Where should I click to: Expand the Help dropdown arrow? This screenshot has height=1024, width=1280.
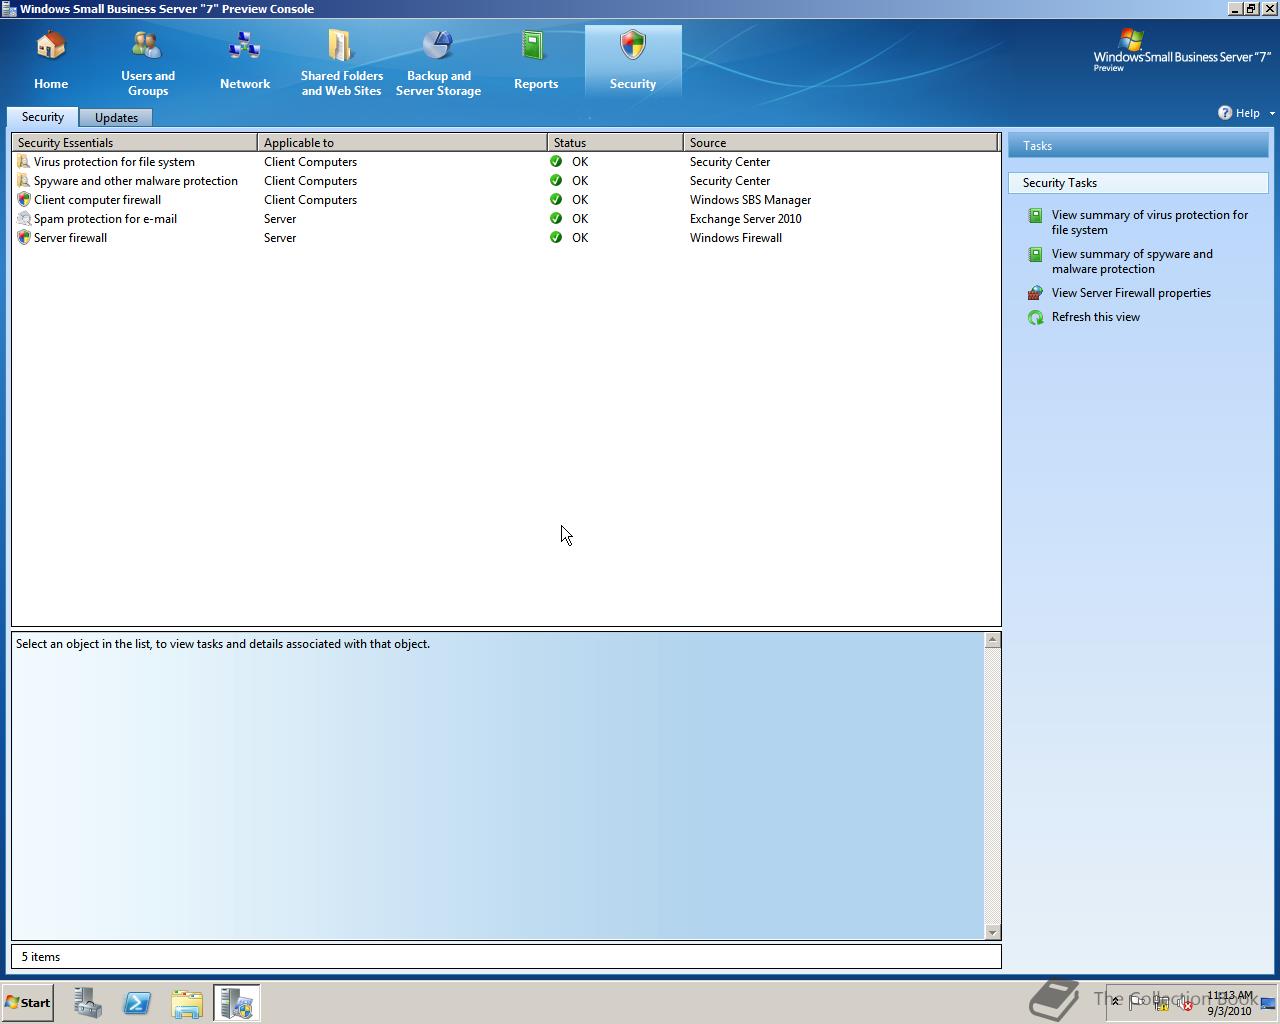point(1272,113)
